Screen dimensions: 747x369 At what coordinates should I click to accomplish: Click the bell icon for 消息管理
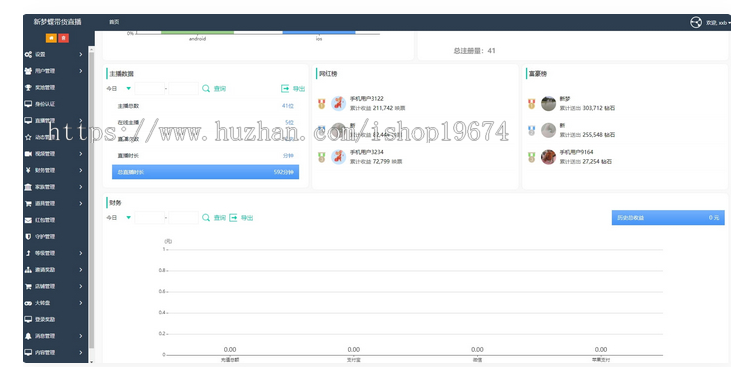28,336
